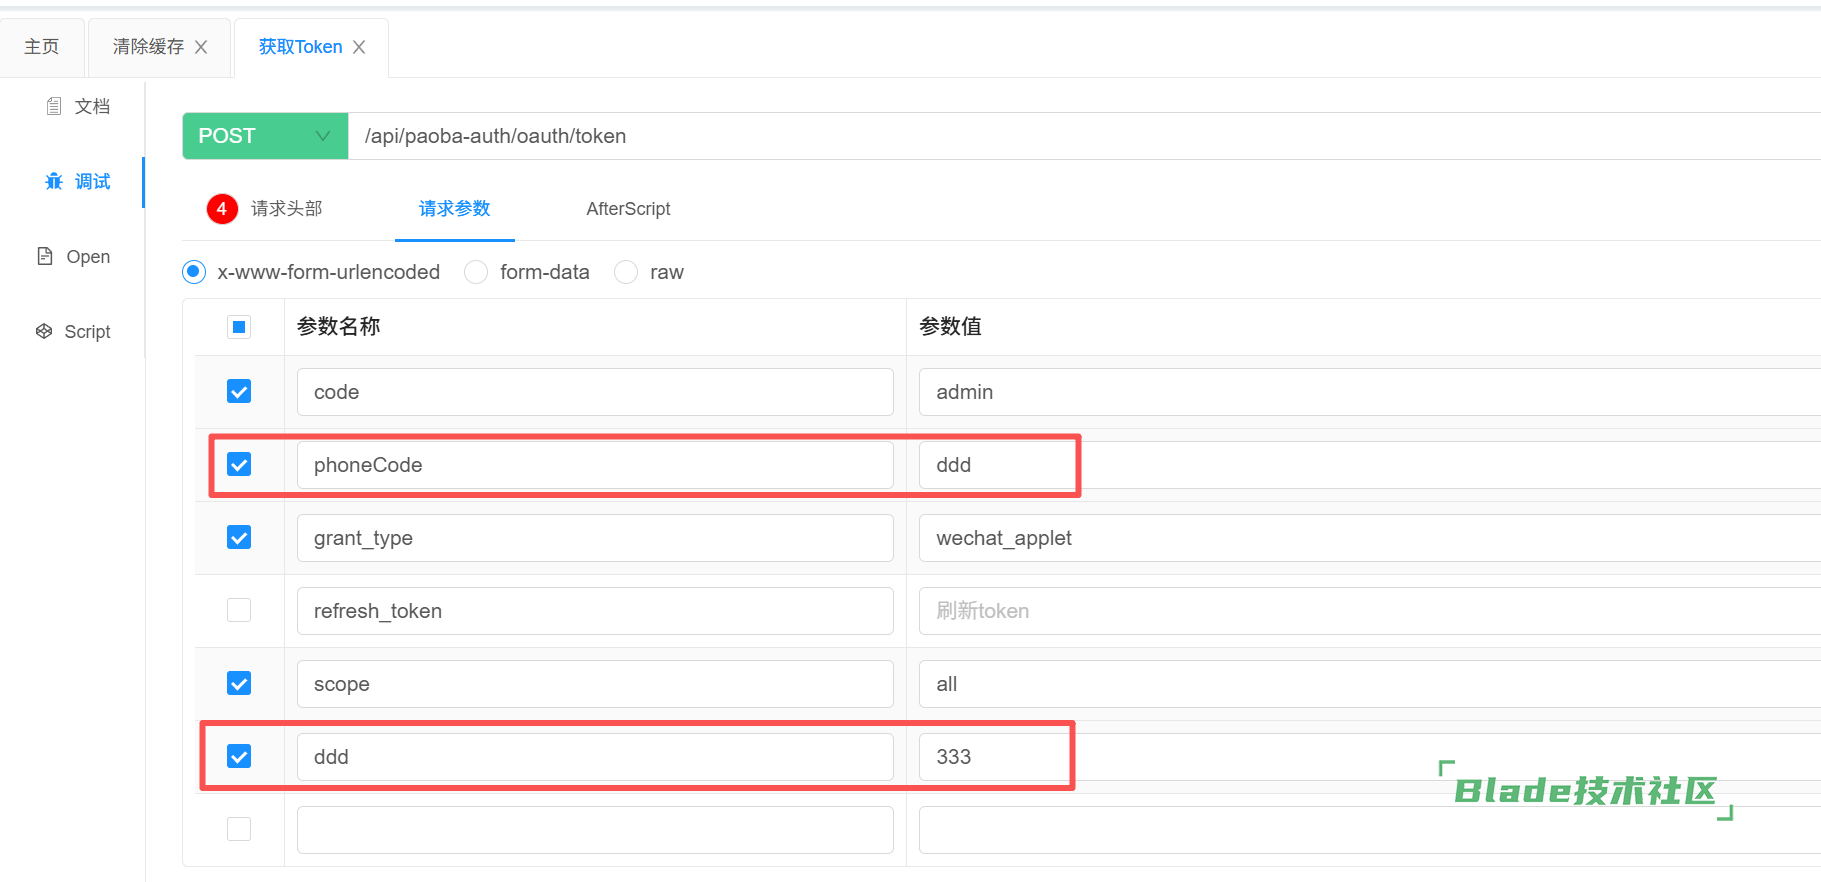Click the red badge with number 4

(x=222, y=209)
